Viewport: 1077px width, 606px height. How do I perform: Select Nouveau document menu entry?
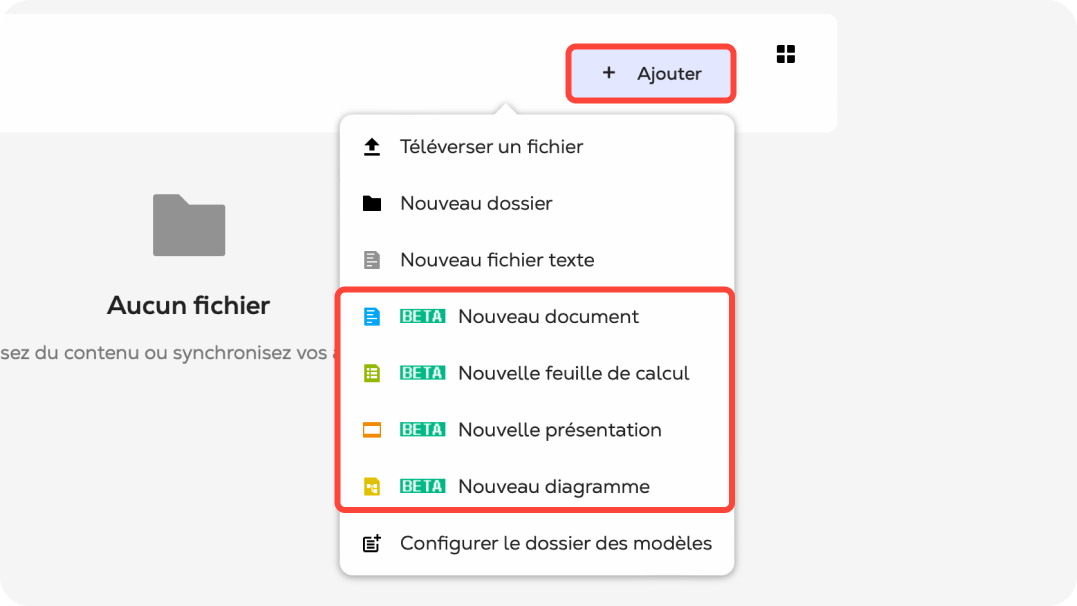tap(548, 317)
